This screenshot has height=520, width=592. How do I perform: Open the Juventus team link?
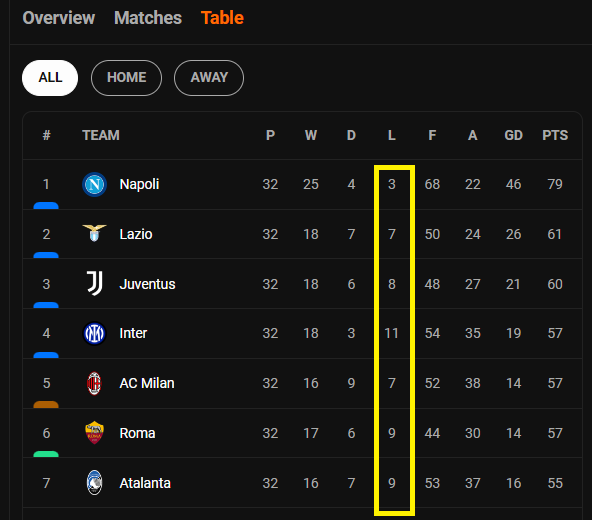147,284
